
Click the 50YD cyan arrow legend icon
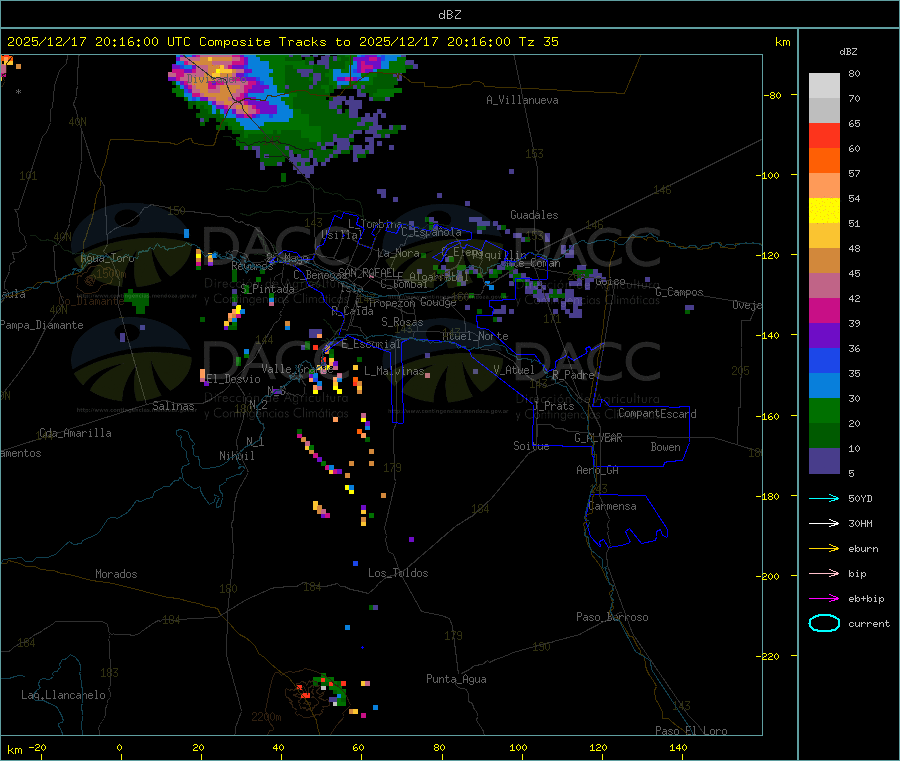pos(824,498)
